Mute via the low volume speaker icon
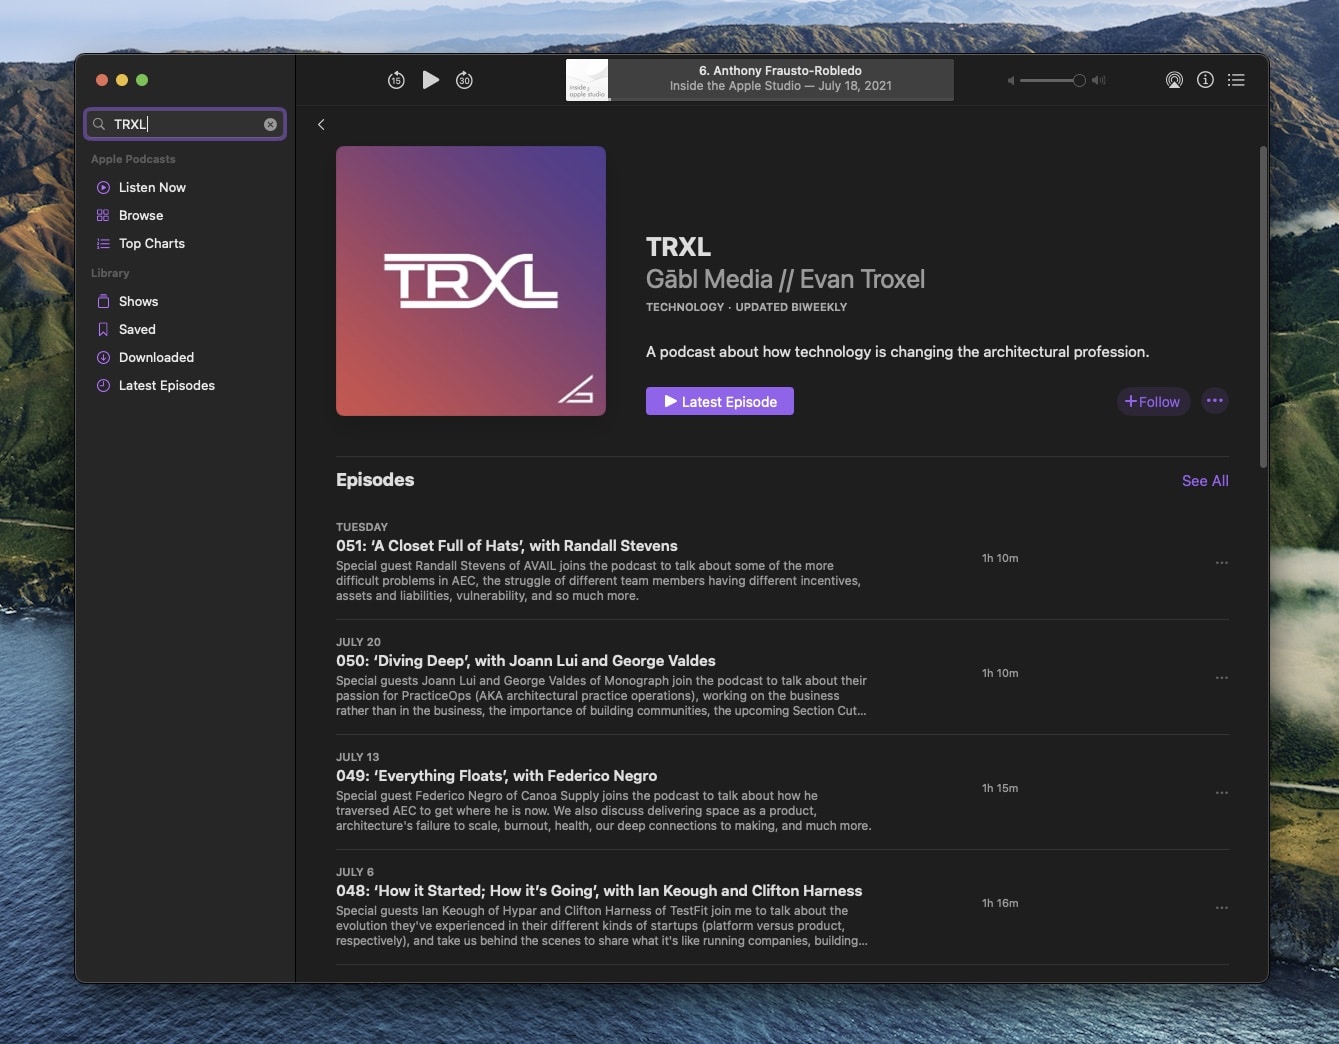 (x=1011, y=80)
